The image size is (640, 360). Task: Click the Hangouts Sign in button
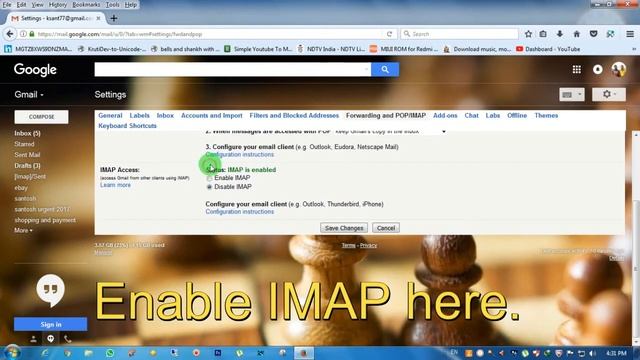point(51,324)
